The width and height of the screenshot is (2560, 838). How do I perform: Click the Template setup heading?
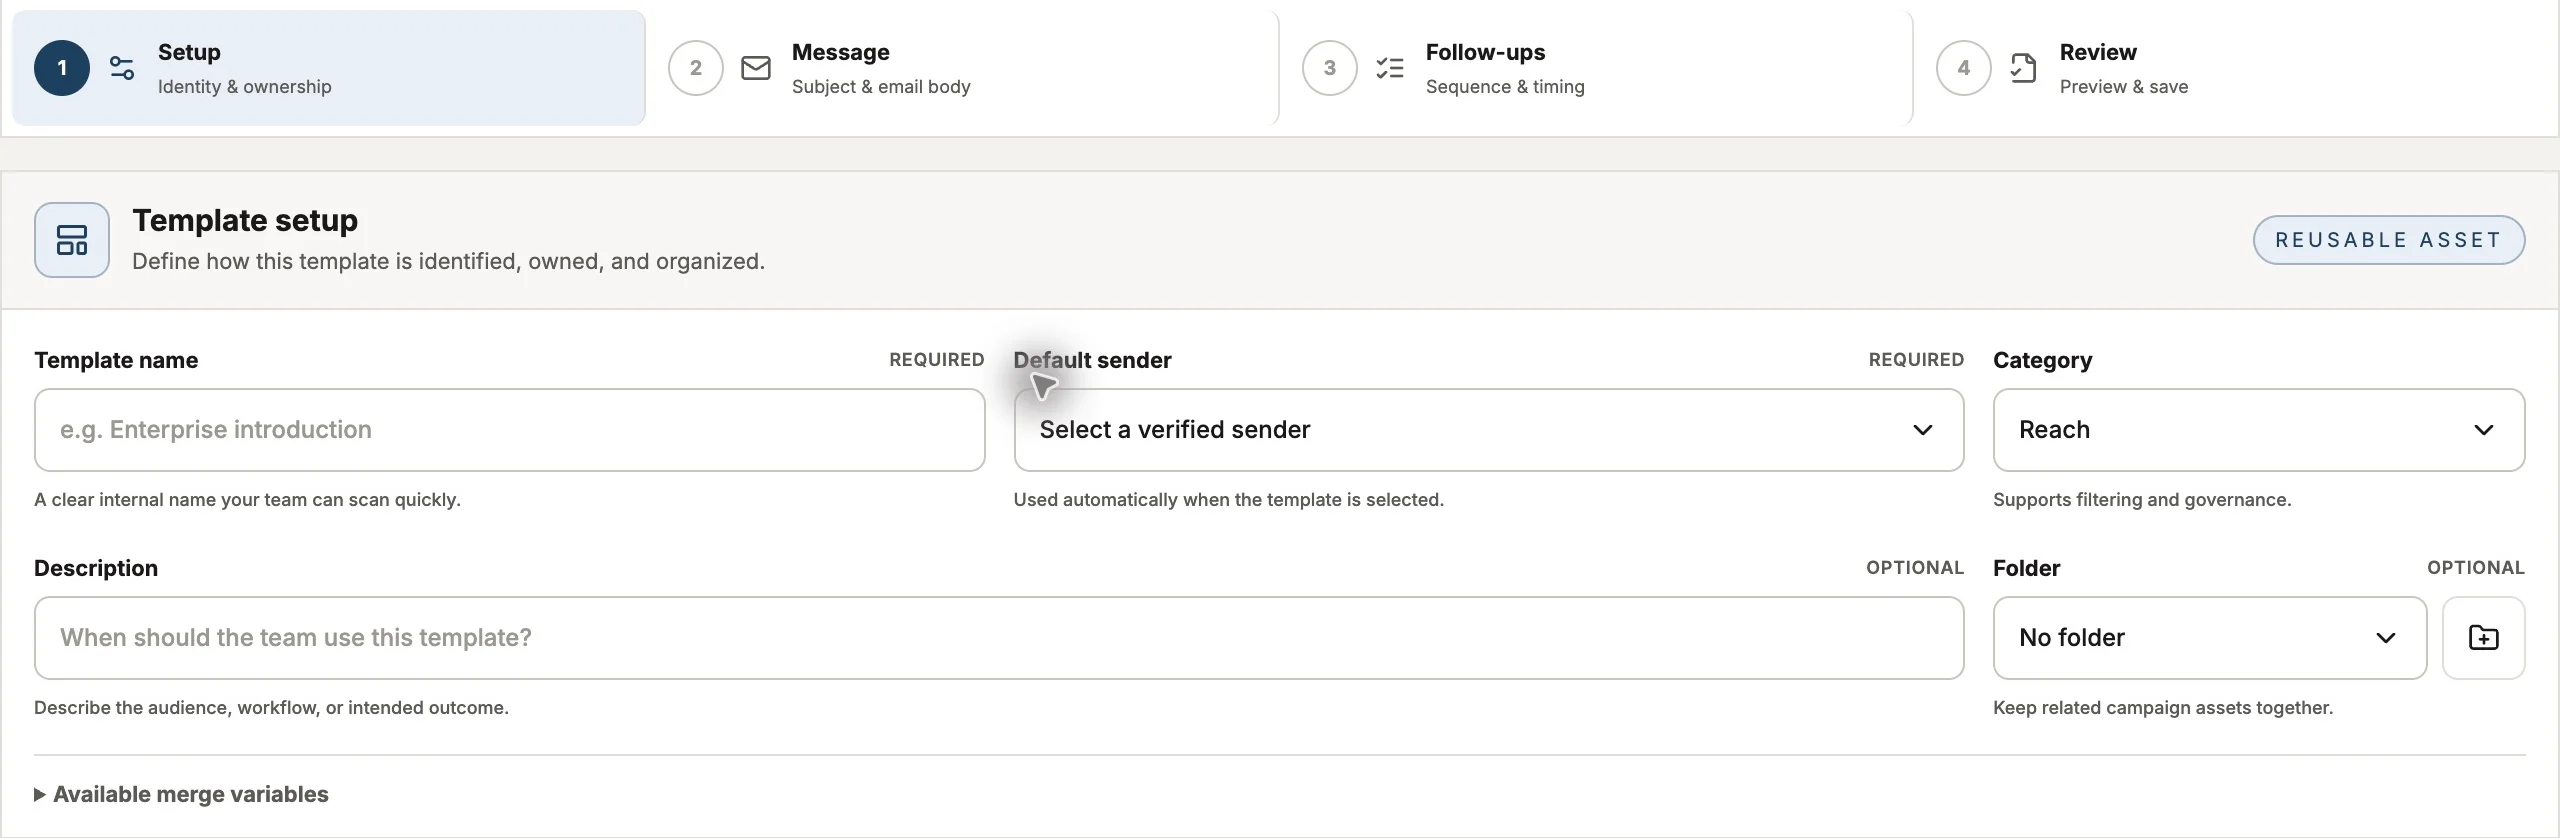coord(245,220)
